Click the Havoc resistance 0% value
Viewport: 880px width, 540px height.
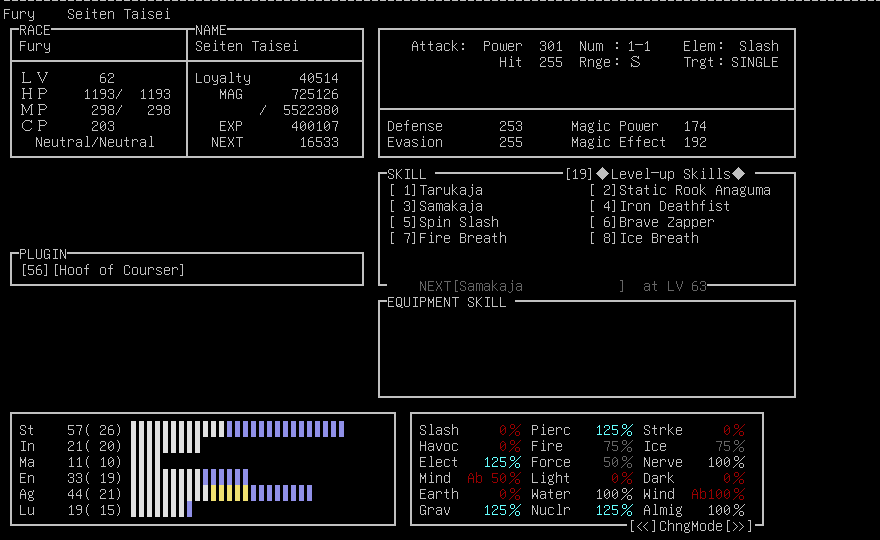[x=510, y=446]
